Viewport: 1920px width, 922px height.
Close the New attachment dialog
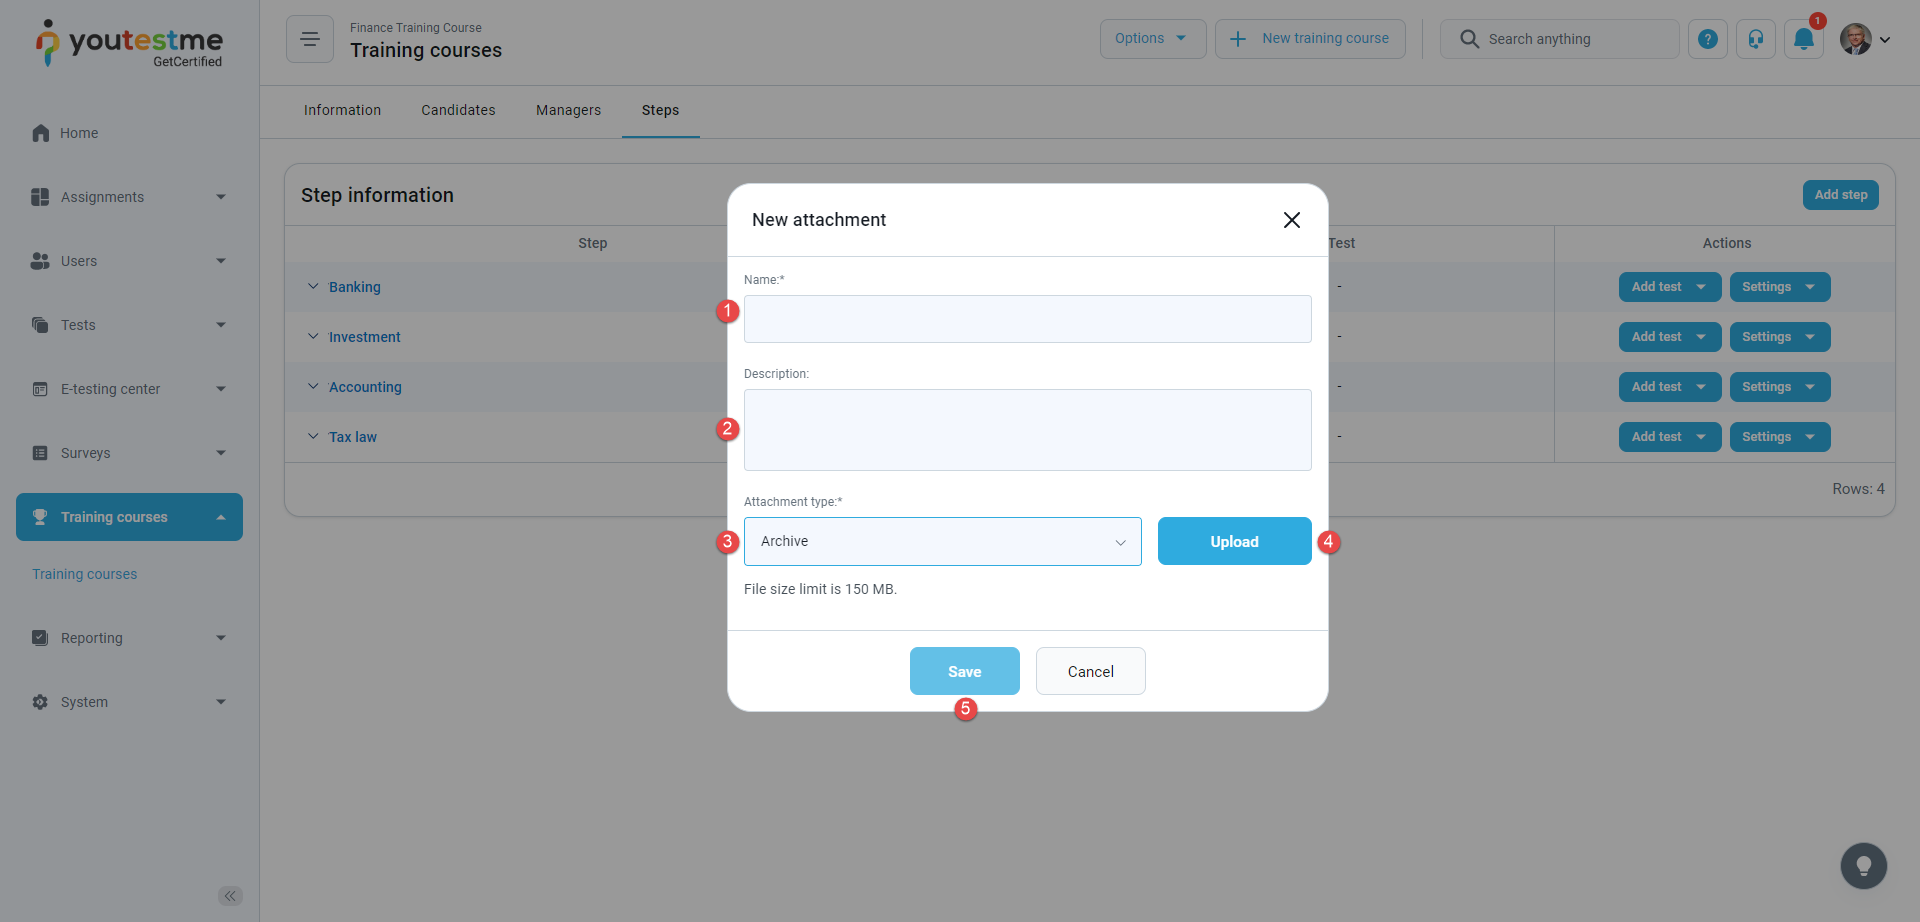coord(1292,220)
